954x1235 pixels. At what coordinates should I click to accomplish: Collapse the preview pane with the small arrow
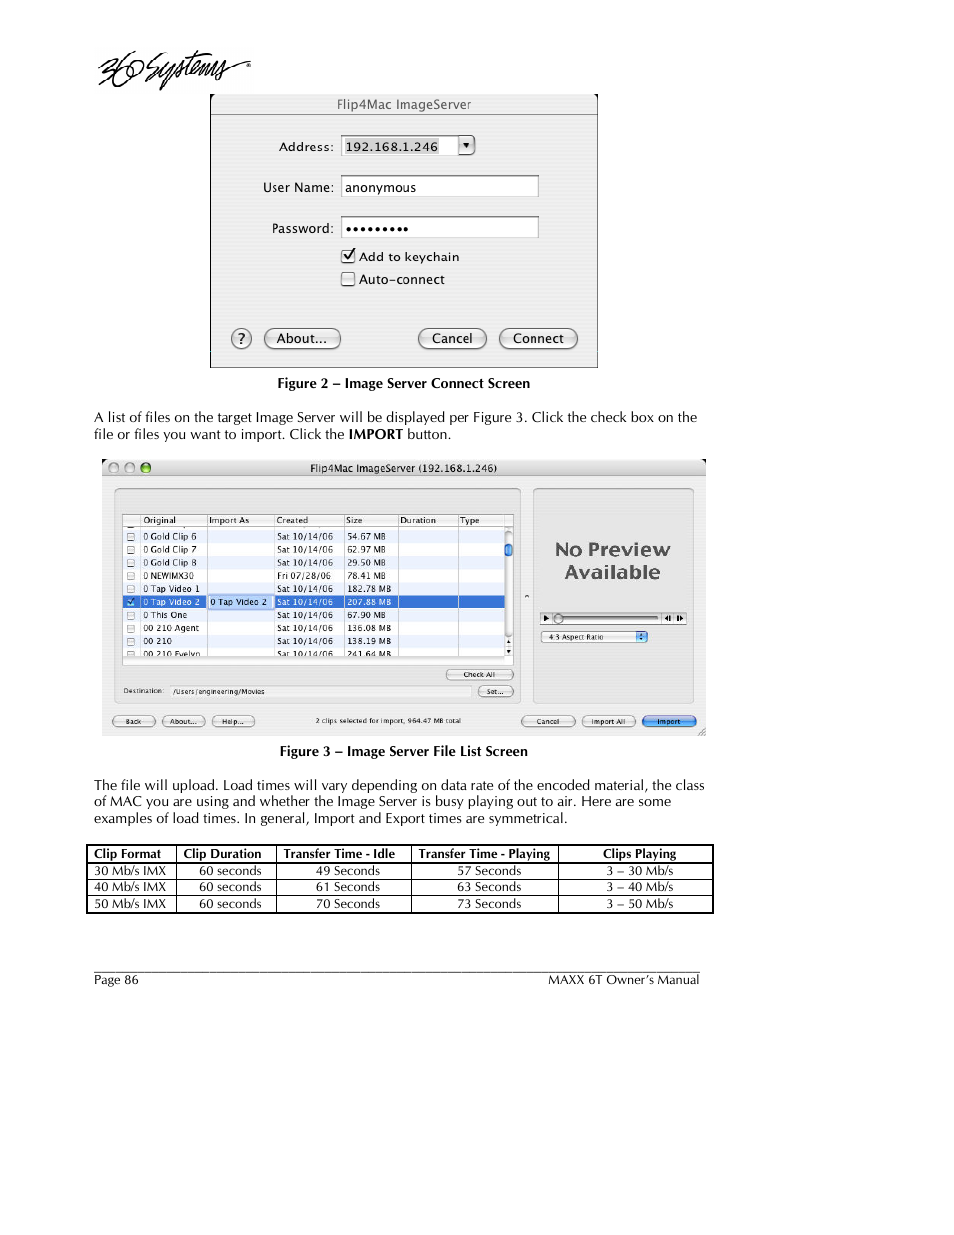(x=527, y=597)
